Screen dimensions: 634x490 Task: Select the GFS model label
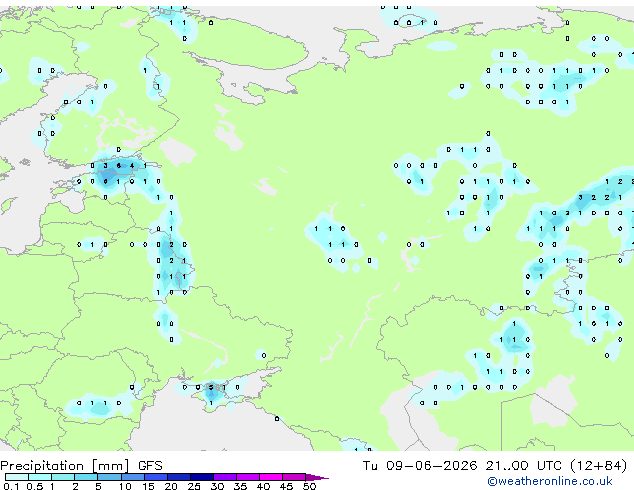click(150, 466)
